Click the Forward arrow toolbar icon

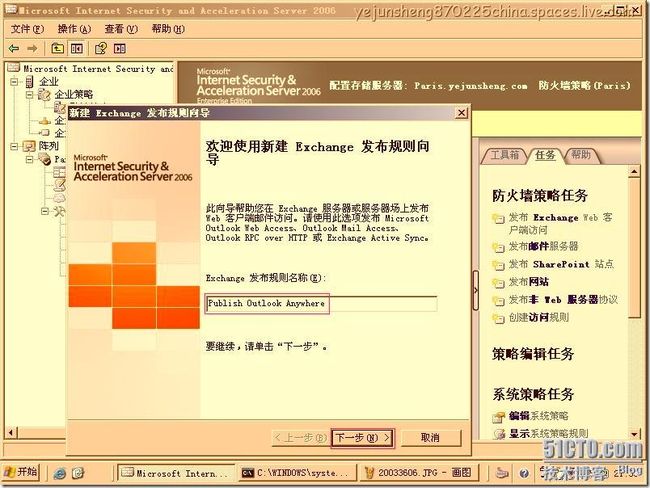32,49
